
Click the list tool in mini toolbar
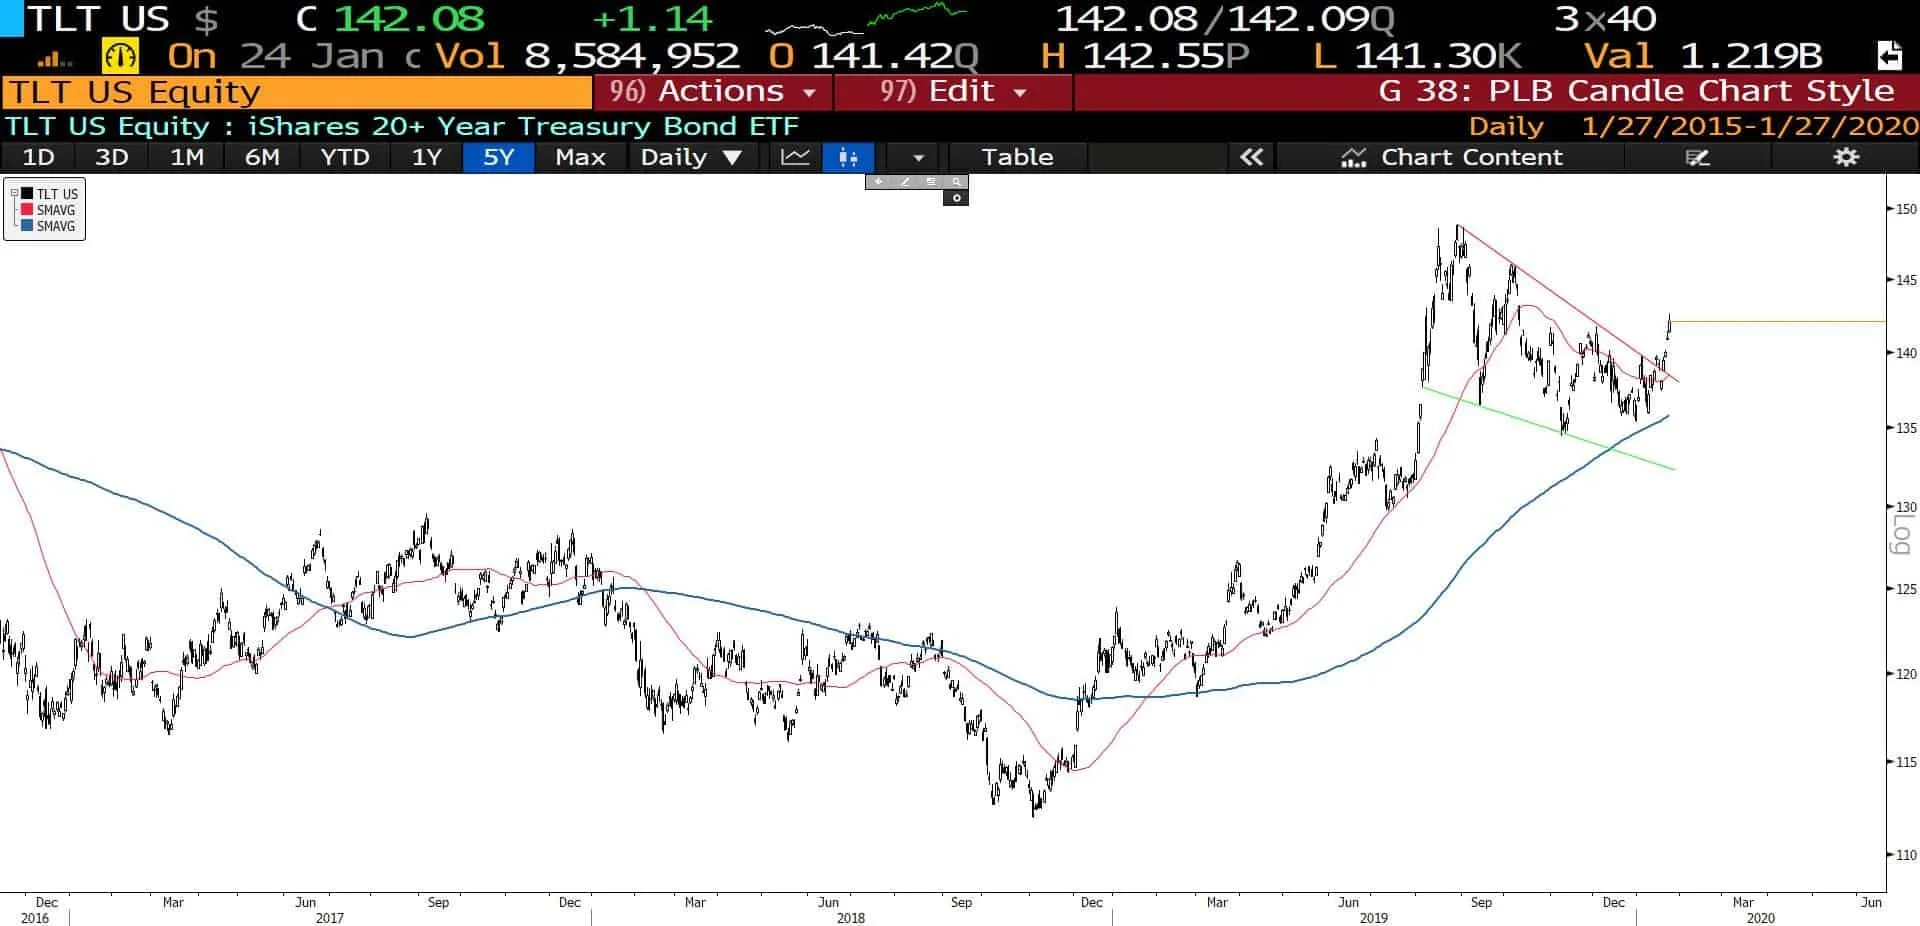930,182
